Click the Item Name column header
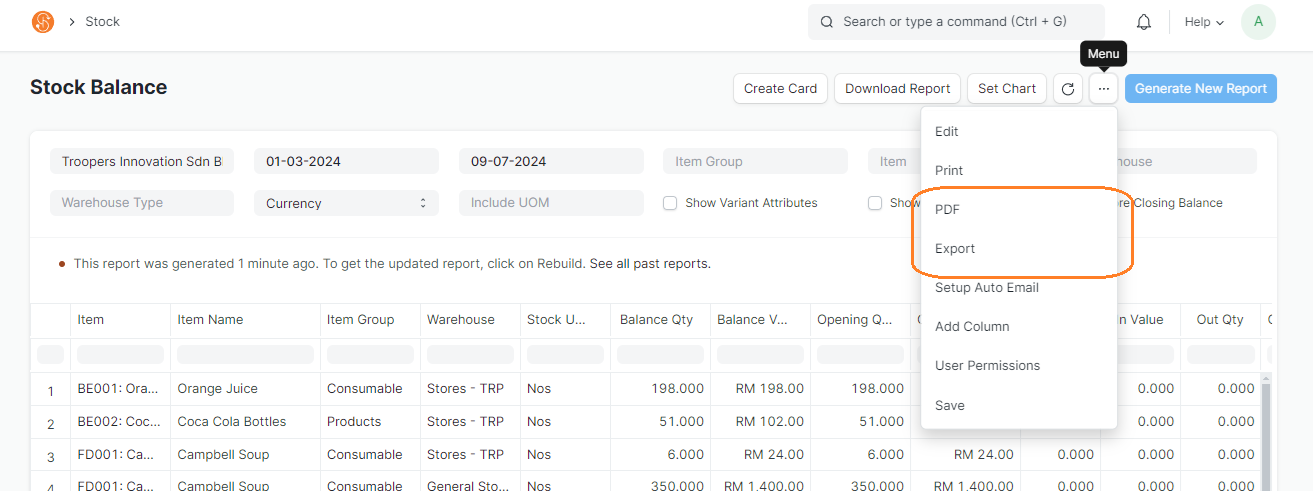Viewport: 1313px width, 491px height. pos(245,320)
